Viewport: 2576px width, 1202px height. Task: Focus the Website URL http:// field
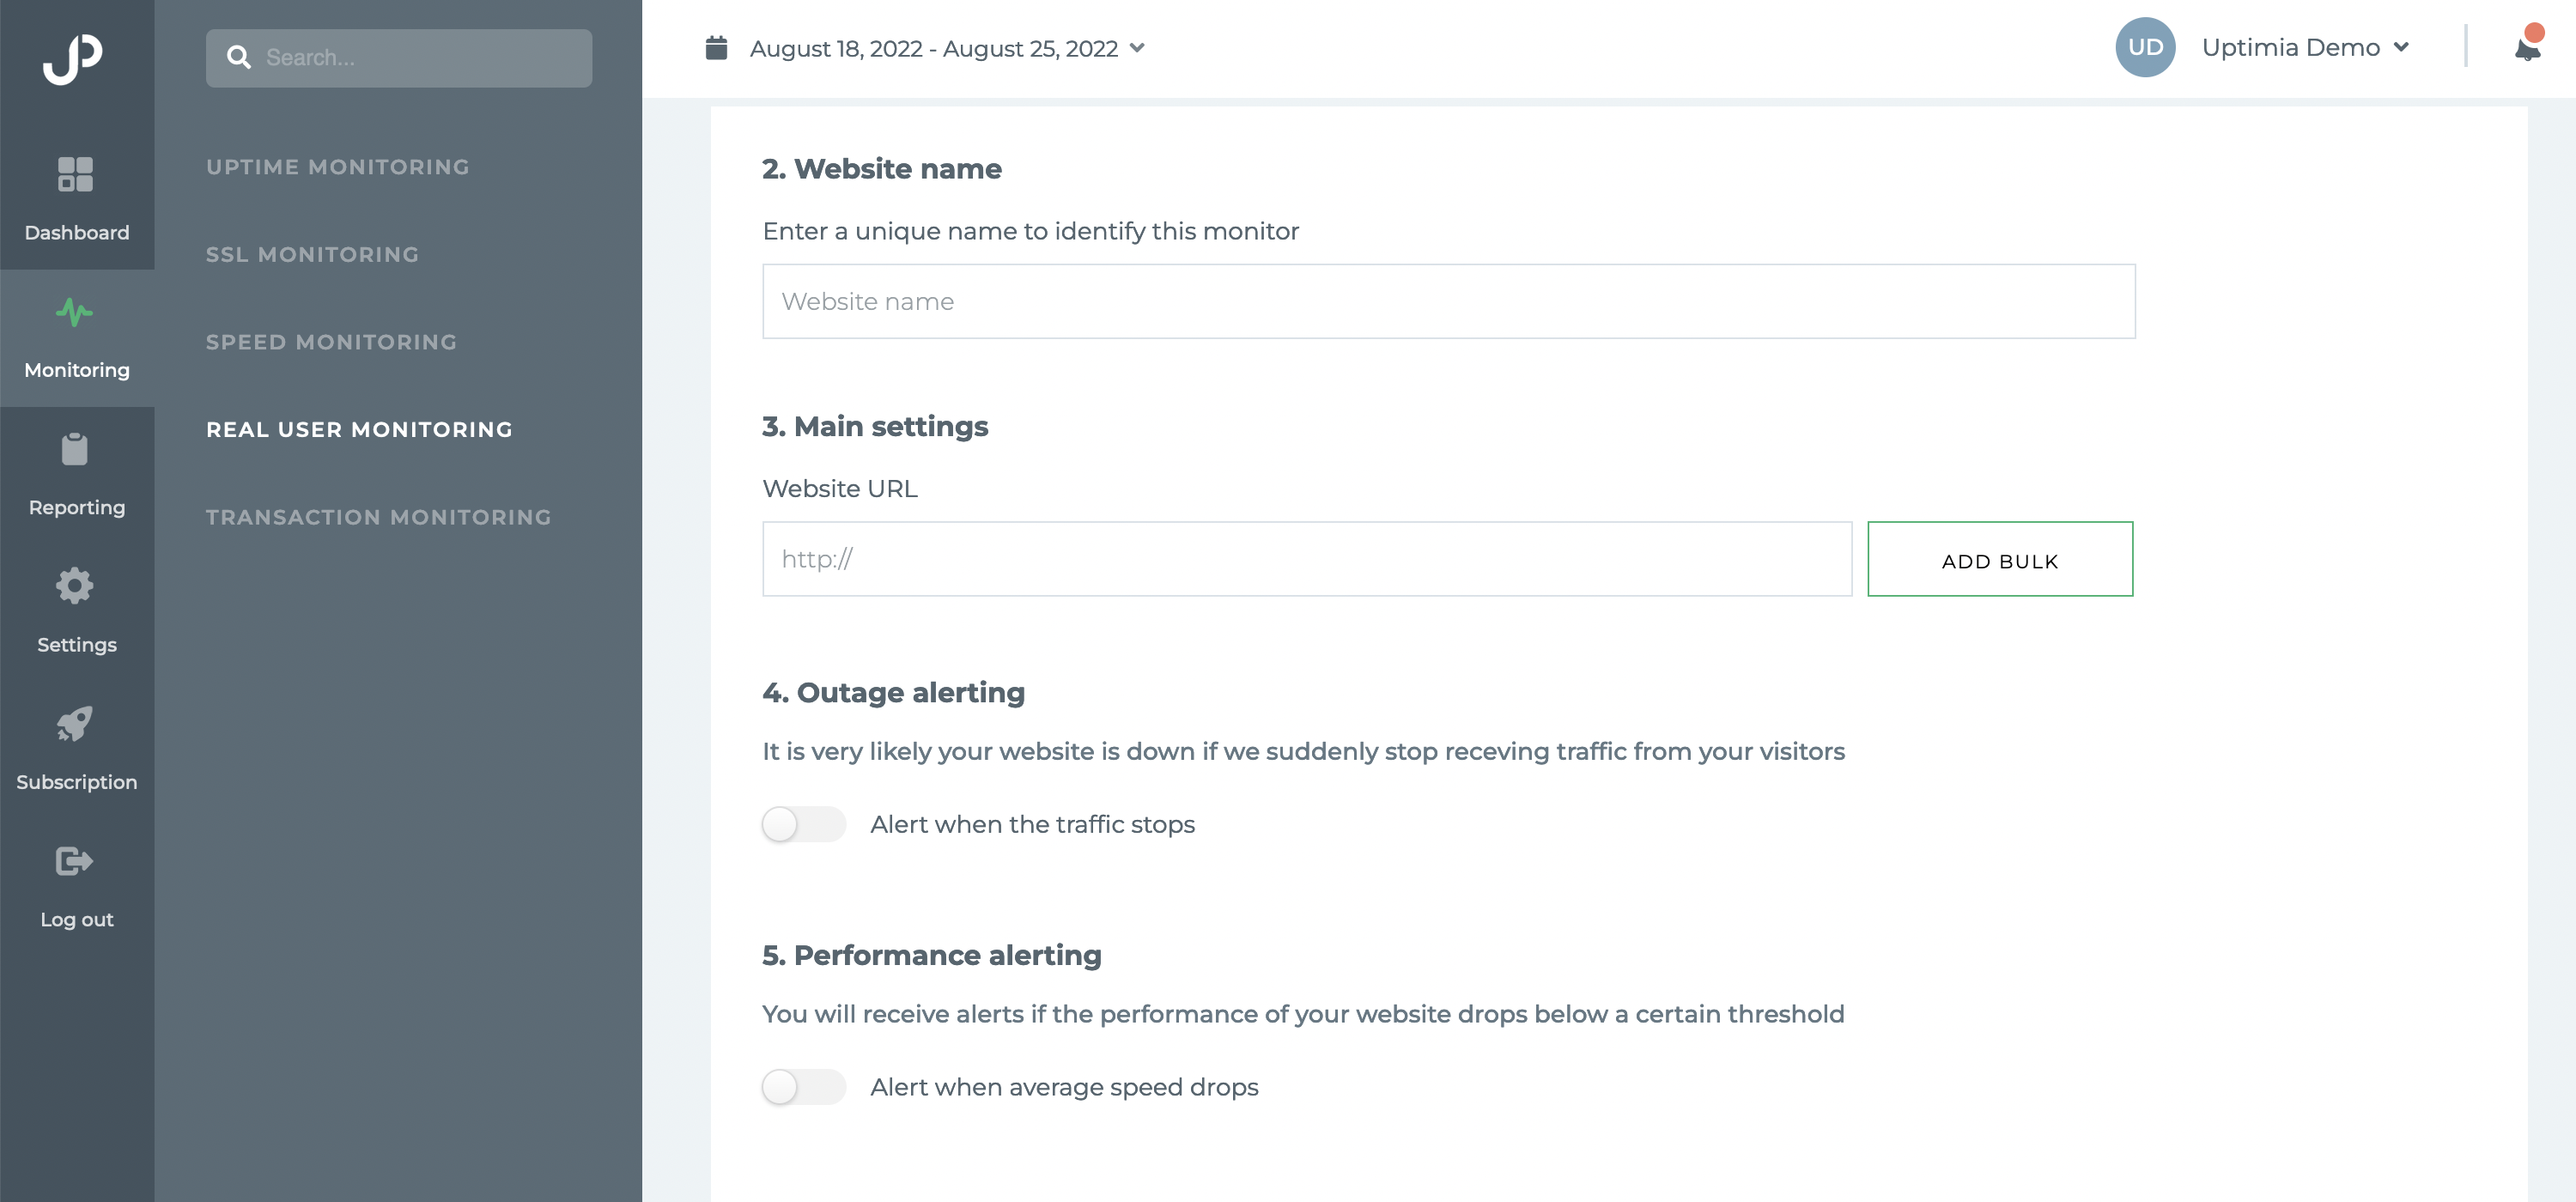pos(1307,559)
